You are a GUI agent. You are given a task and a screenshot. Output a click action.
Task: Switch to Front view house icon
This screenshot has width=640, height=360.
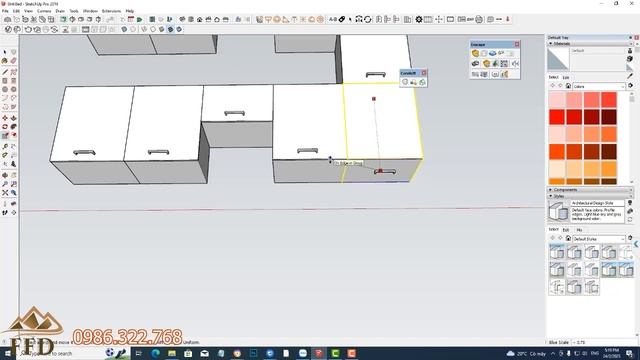[x=200, y=19]
